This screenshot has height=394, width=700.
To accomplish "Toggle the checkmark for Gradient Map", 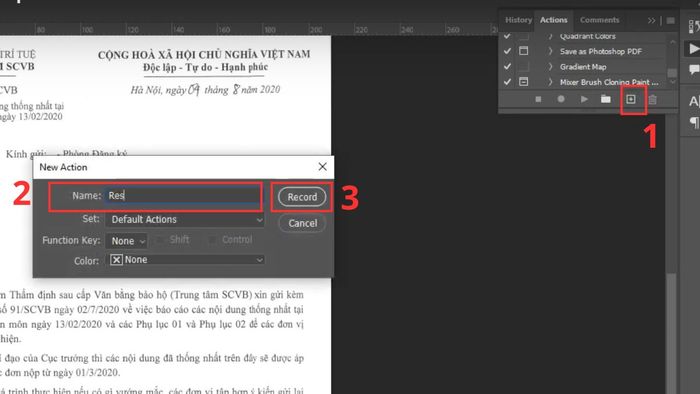I will tap(507, 66).
